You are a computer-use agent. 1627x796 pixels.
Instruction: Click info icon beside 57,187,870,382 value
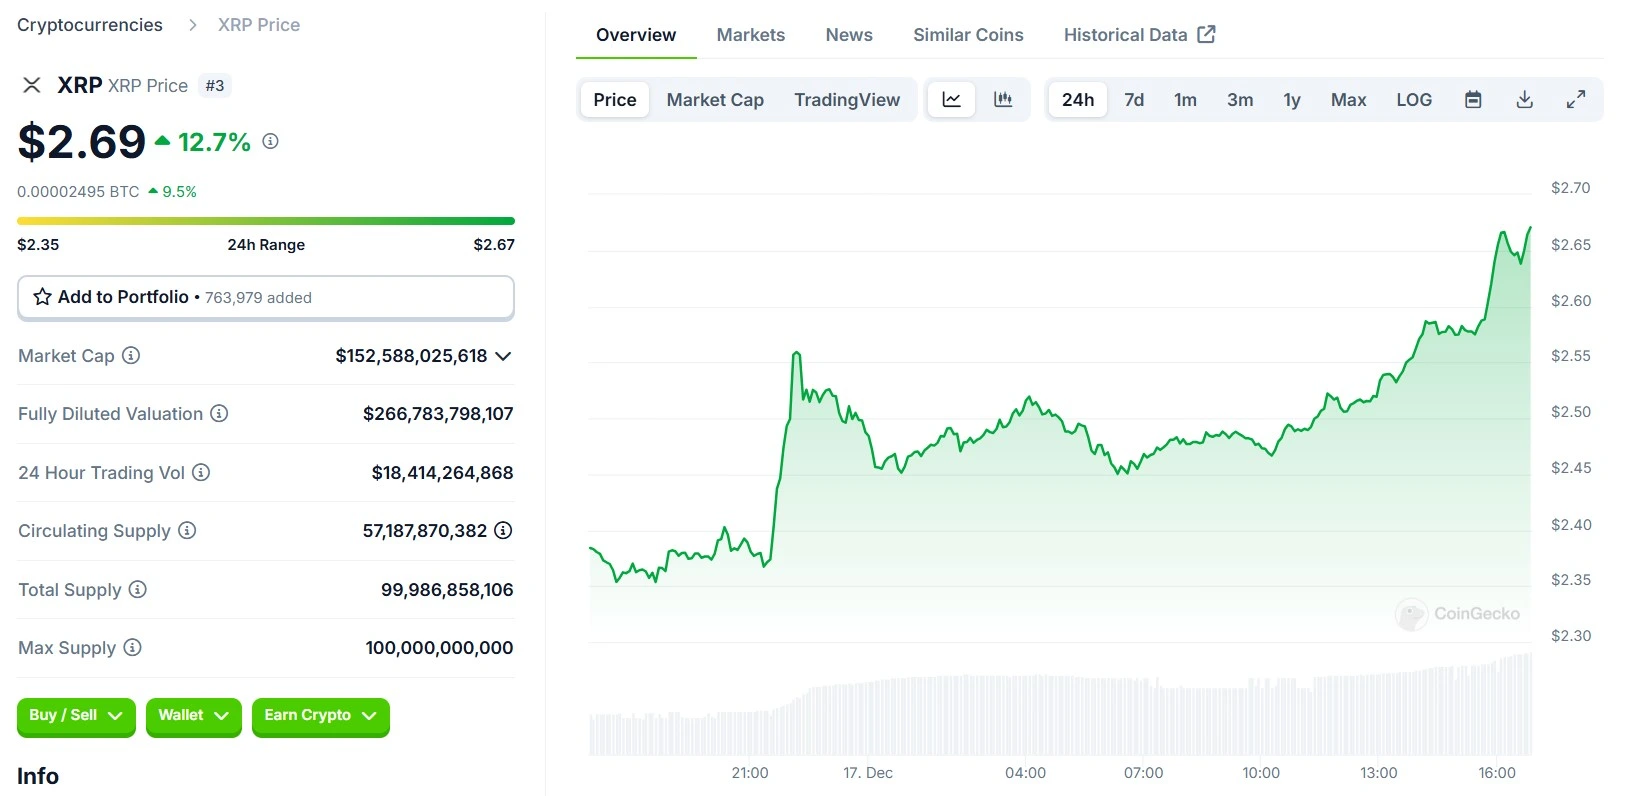point(504,530)
